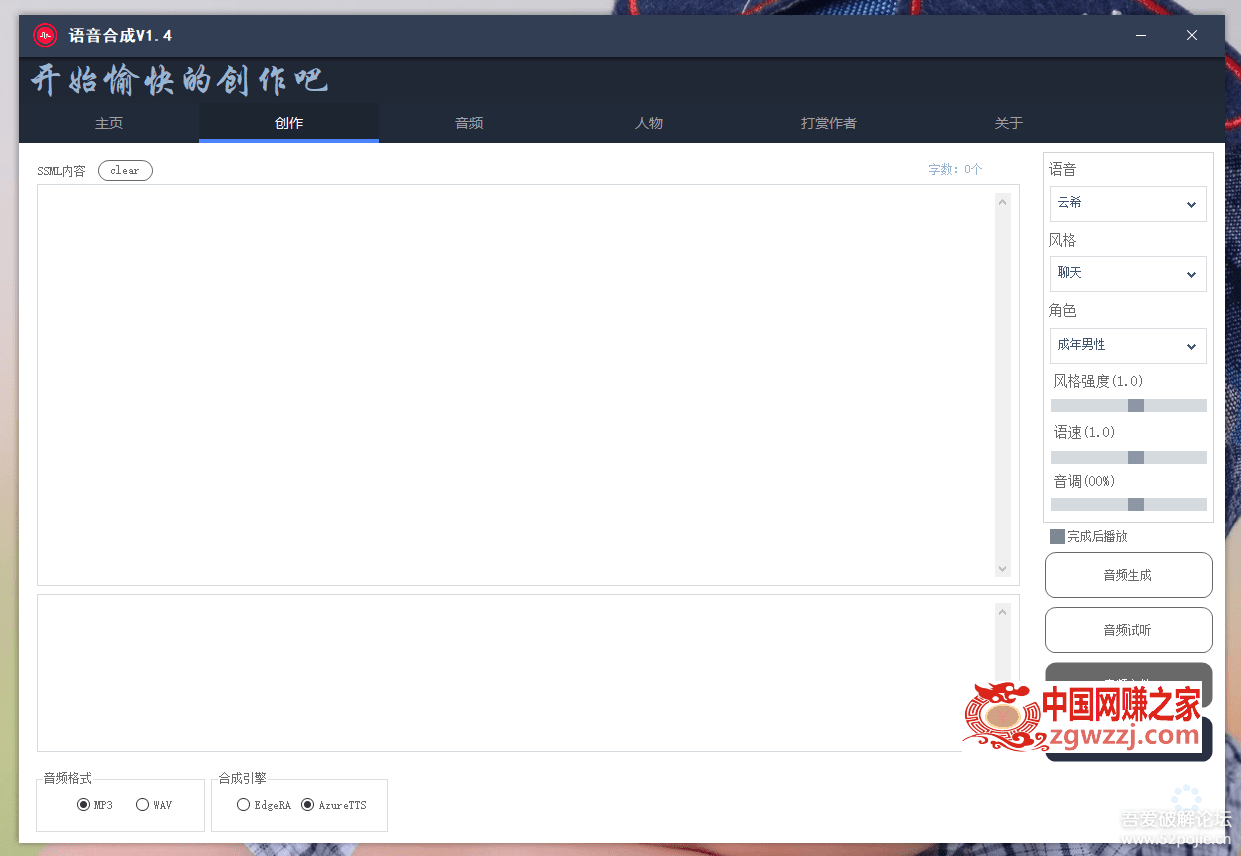Click the 语速 slider handle
Screen dimensions: 1241x856
pyautogui.click(x=1136, y=457)
